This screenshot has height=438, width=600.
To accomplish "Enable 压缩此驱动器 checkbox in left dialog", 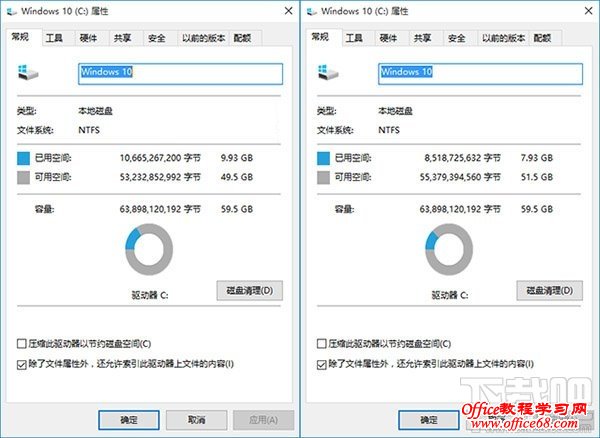I will coord(21,344).
